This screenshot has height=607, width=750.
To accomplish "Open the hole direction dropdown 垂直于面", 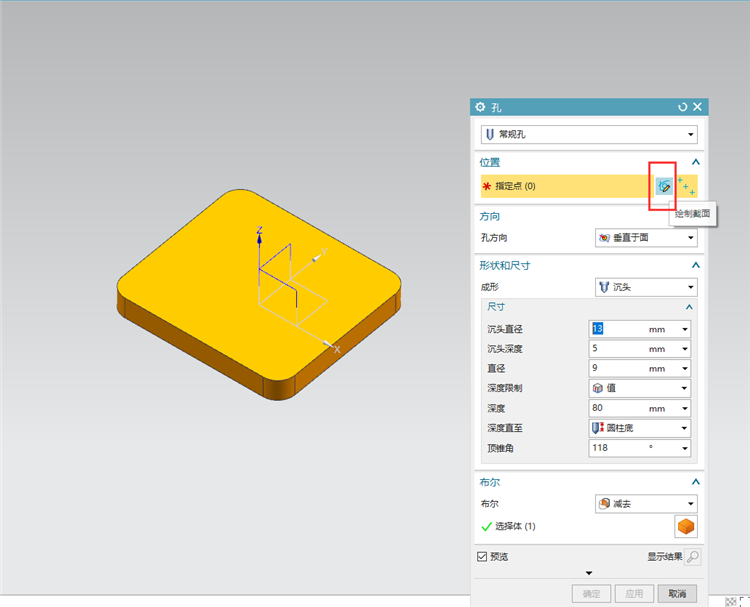I will pos(646,238).
